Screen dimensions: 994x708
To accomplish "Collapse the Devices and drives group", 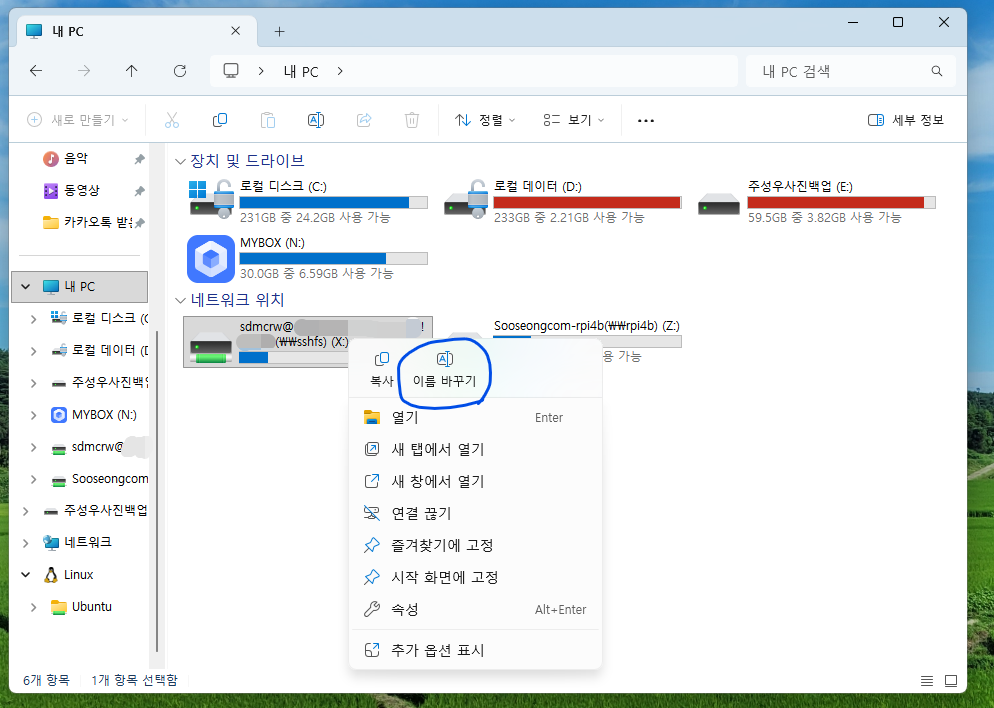I will [180, 161].
